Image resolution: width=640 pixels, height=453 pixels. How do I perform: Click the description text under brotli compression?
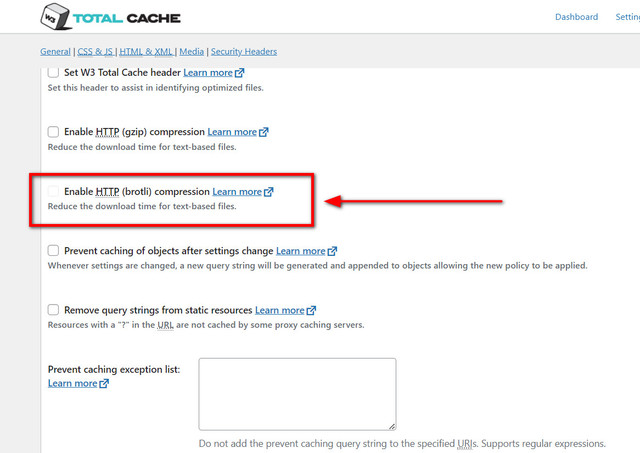click(x=142, y=206)
